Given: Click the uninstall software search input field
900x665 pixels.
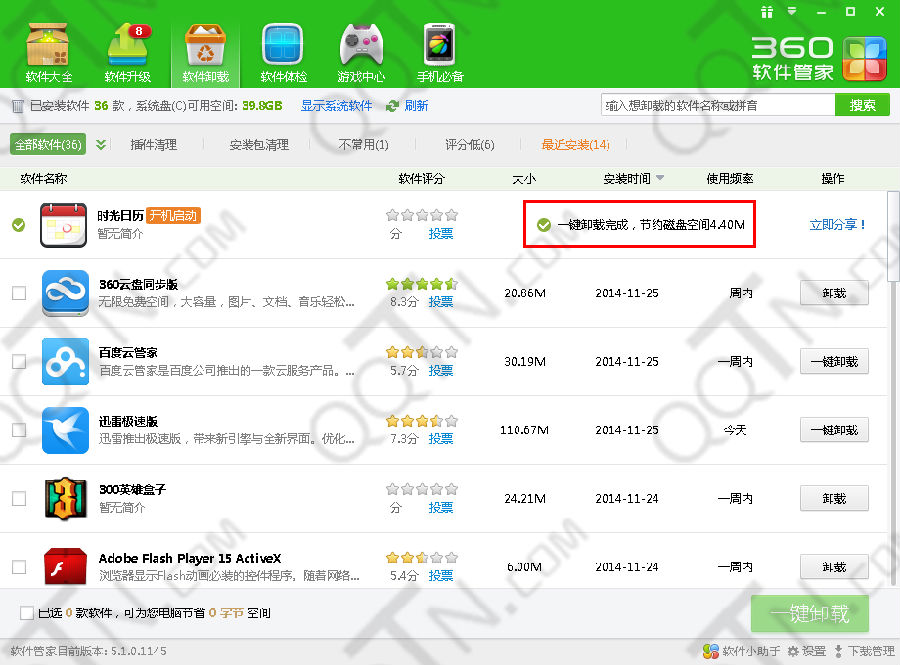Looking at the screenshot, I should [717, 105].
